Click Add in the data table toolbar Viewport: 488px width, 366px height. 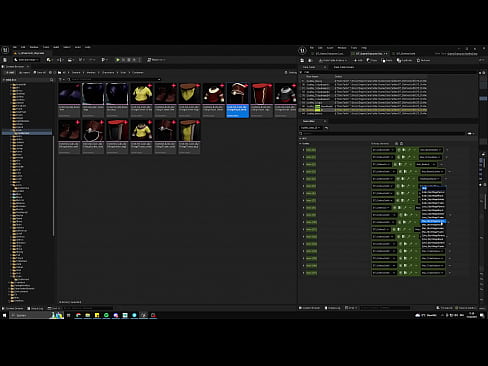(358, 60)
